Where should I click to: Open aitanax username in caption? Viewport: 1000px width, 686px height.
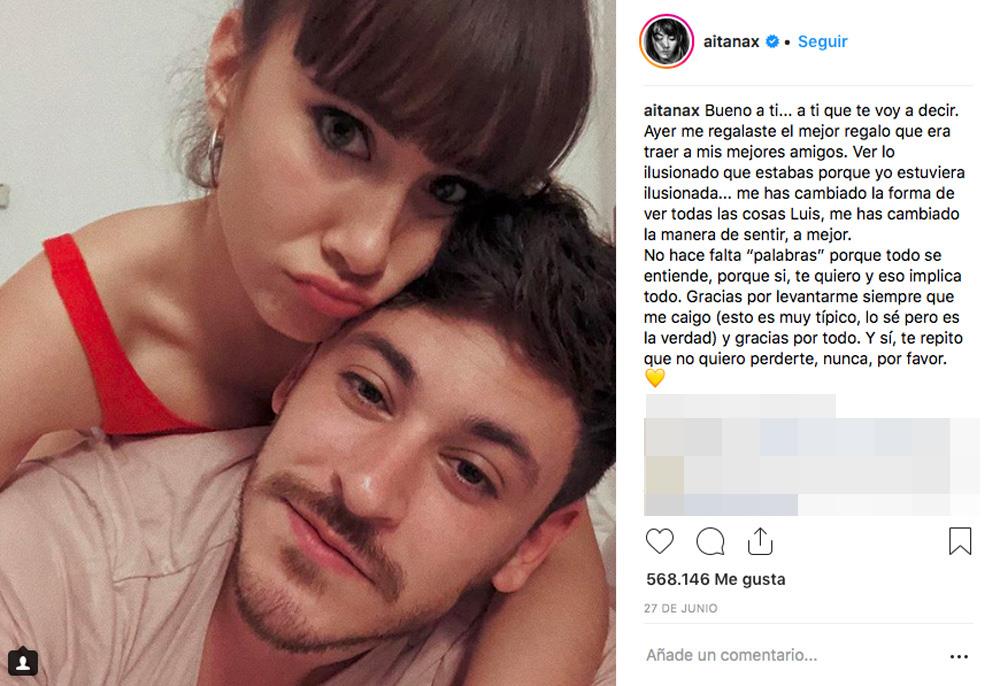point(672,110)
